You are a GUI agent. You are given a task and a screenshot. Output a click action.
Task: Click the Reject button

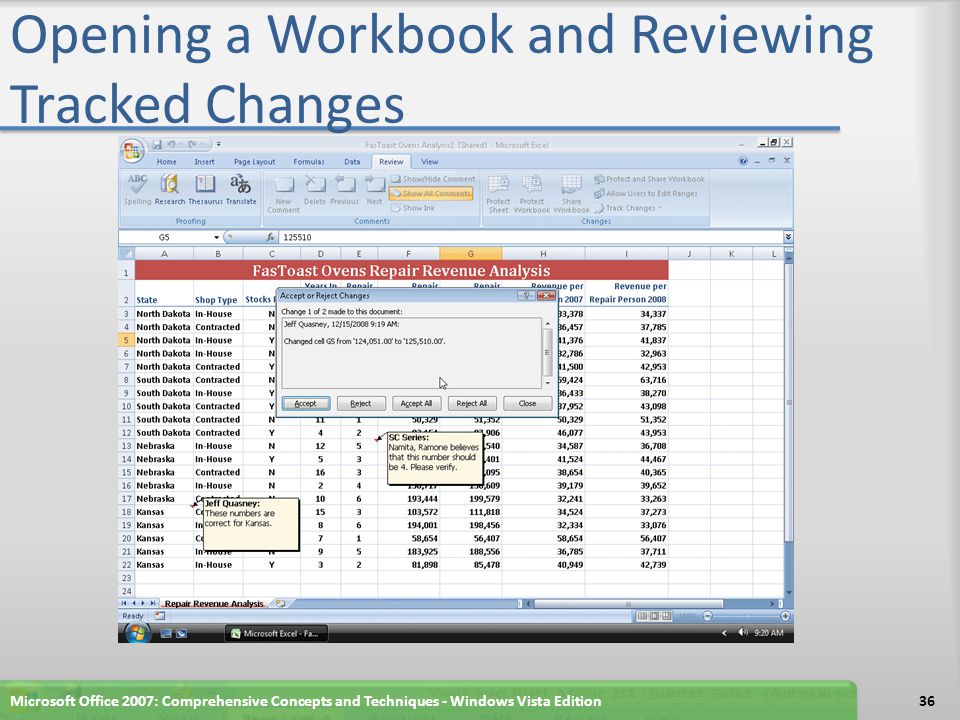pos(361,403)
